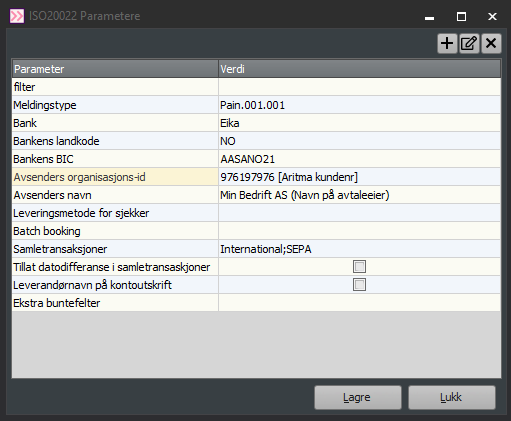The height and width of the screenshot is (421, 511).
Task: Enable Leverandørnavn på kontoutskrift checkbox
Action: click(x=359, y=285)
